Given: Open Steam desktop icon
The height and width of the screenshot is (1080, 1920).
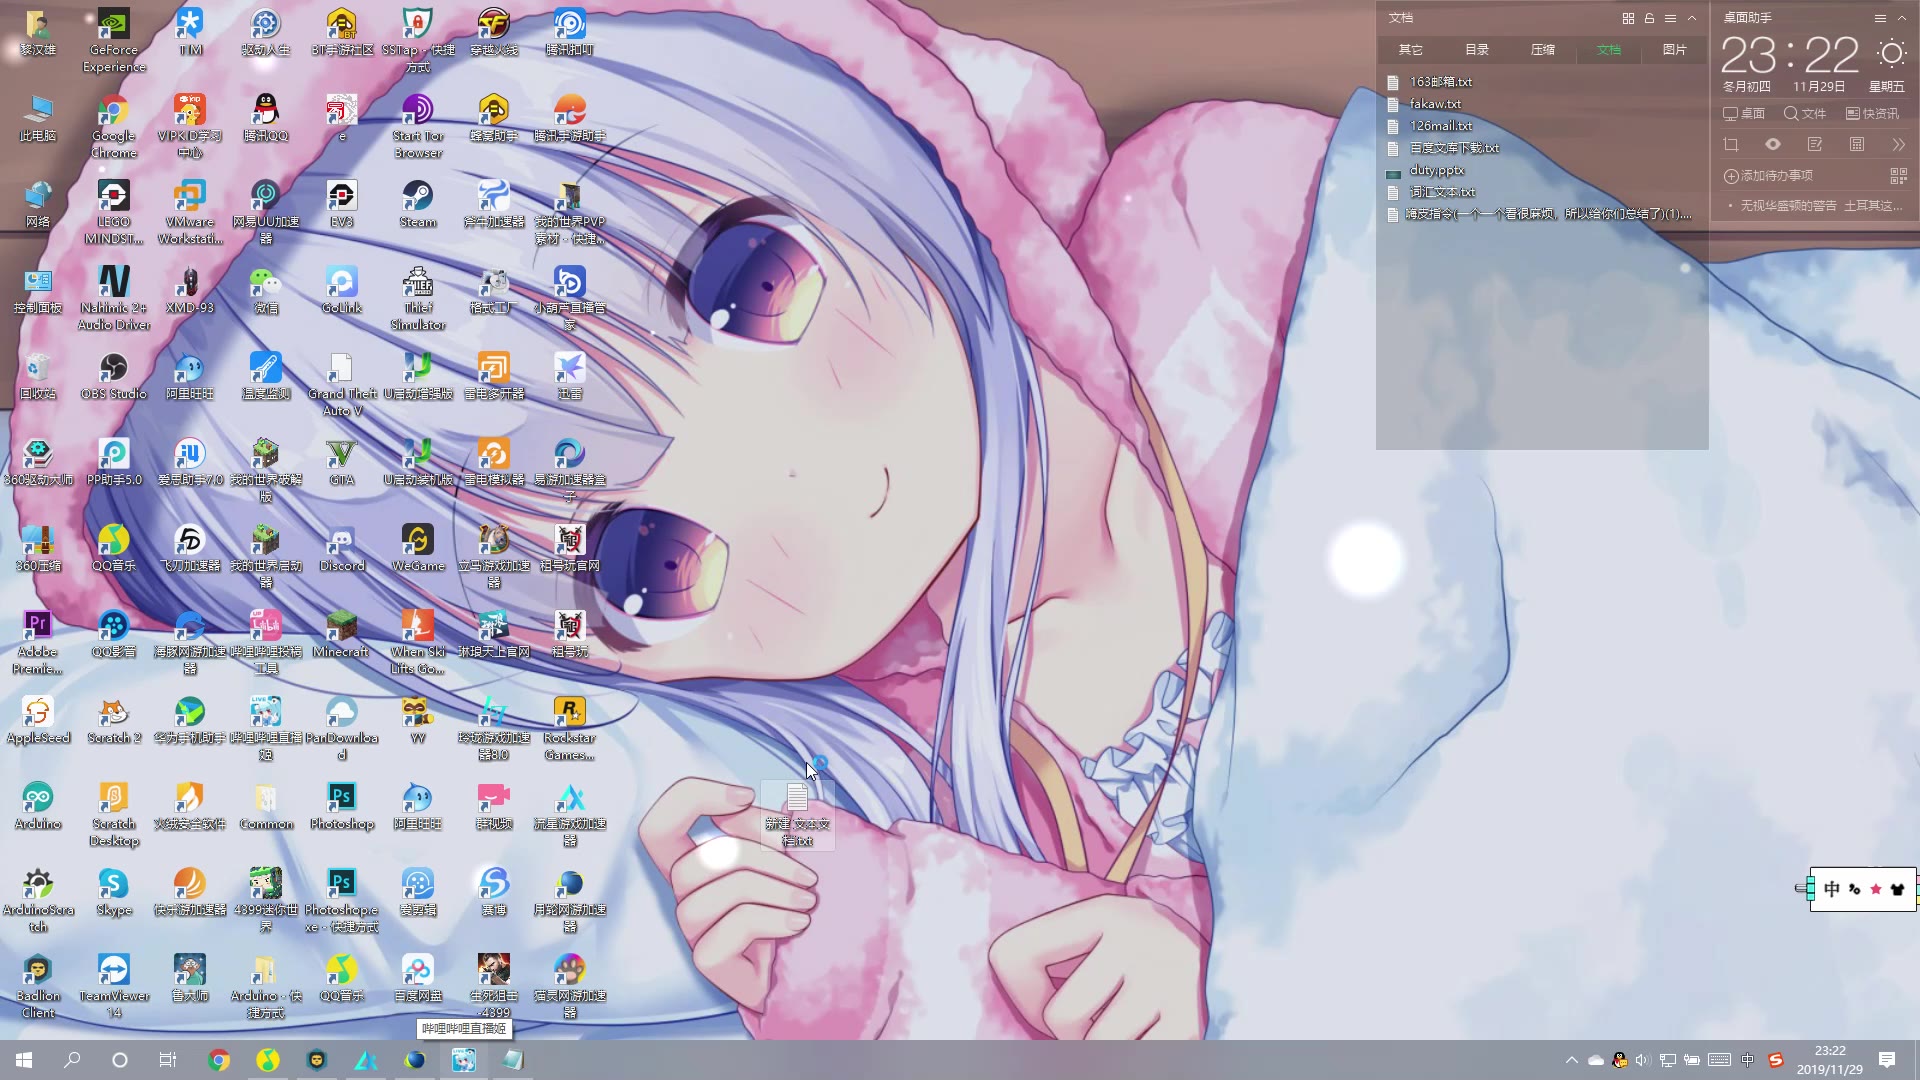Looking at the screenshot, I should click(418, 204).
